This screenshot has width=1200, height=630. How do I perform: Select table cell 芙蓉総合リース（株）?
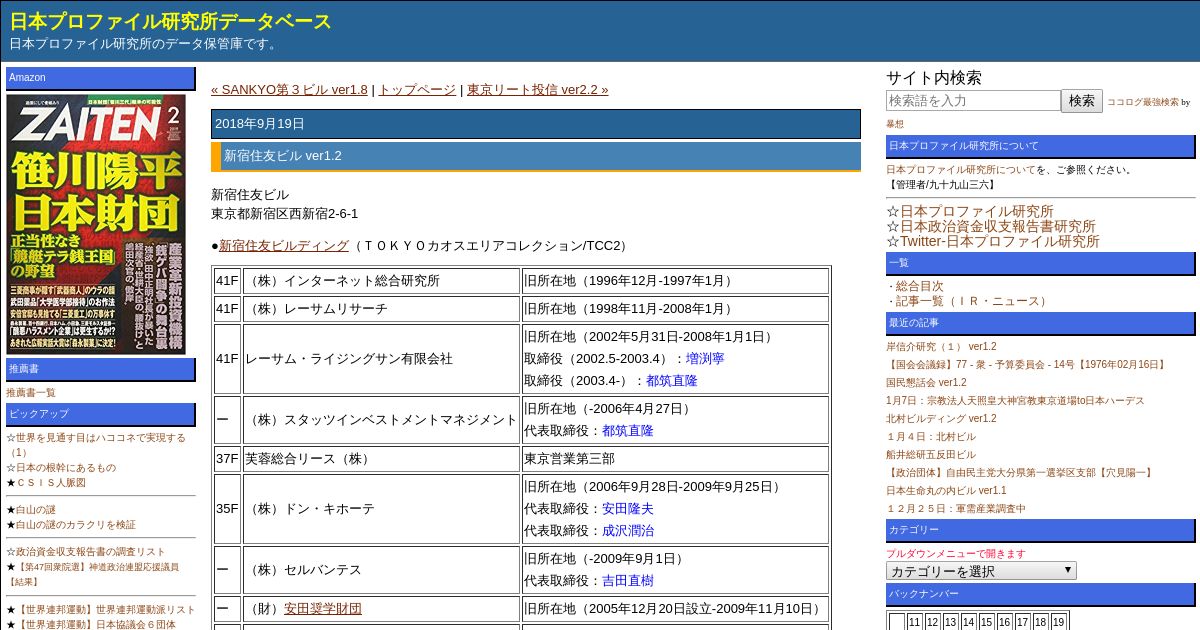click(381, 459)
